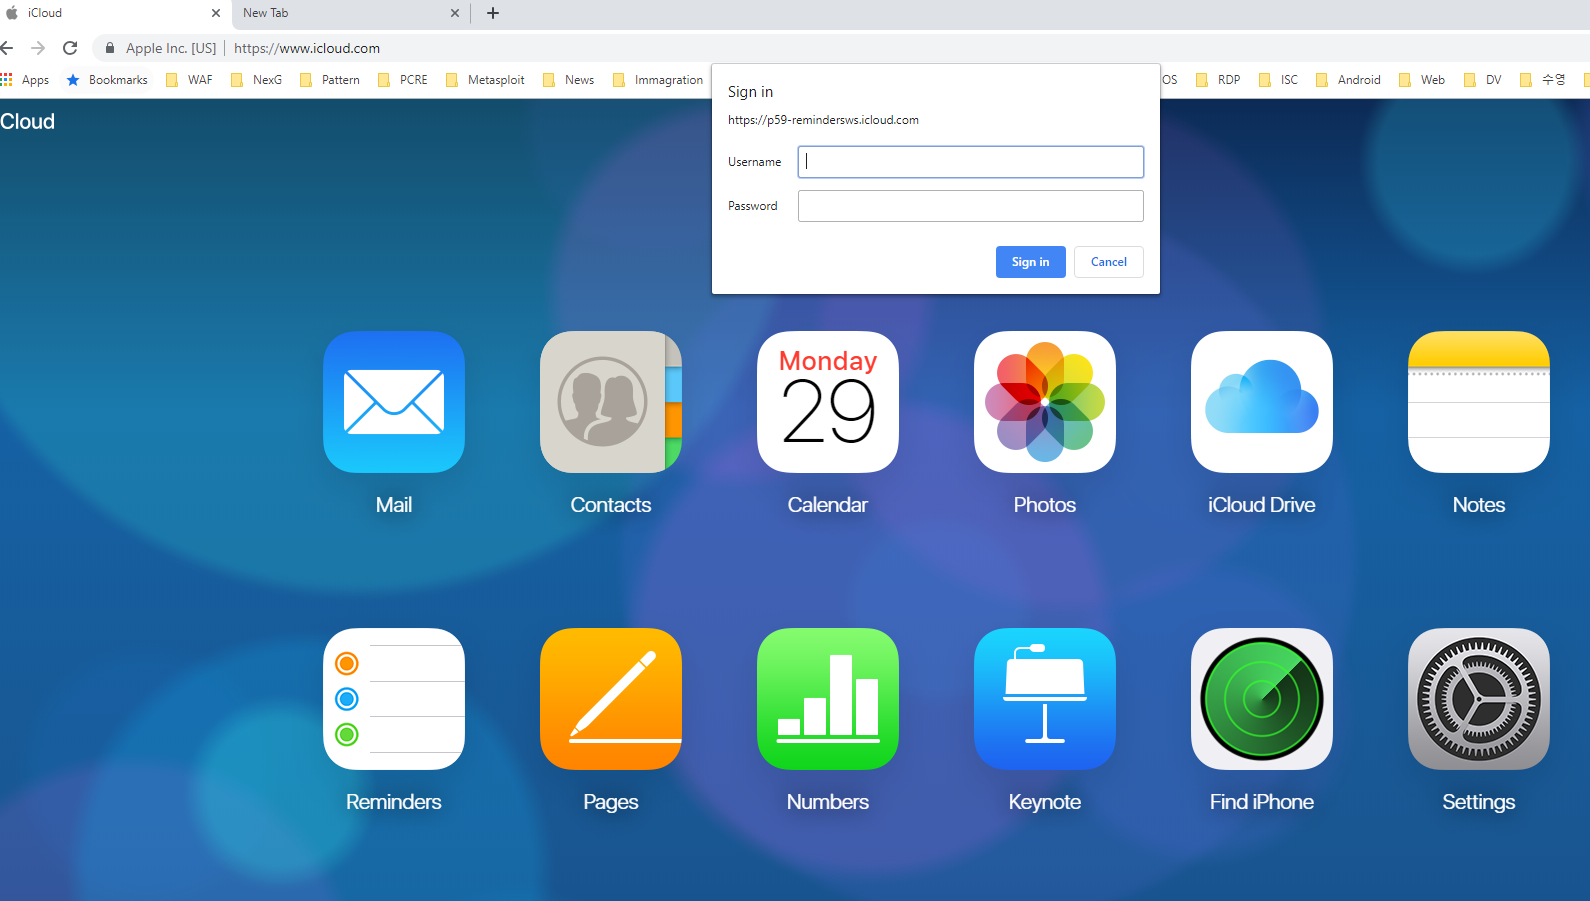1590x901 pixels.
Task: Close the New Tab browser tab
Action: pyautogui.click(x=455, y=13)
